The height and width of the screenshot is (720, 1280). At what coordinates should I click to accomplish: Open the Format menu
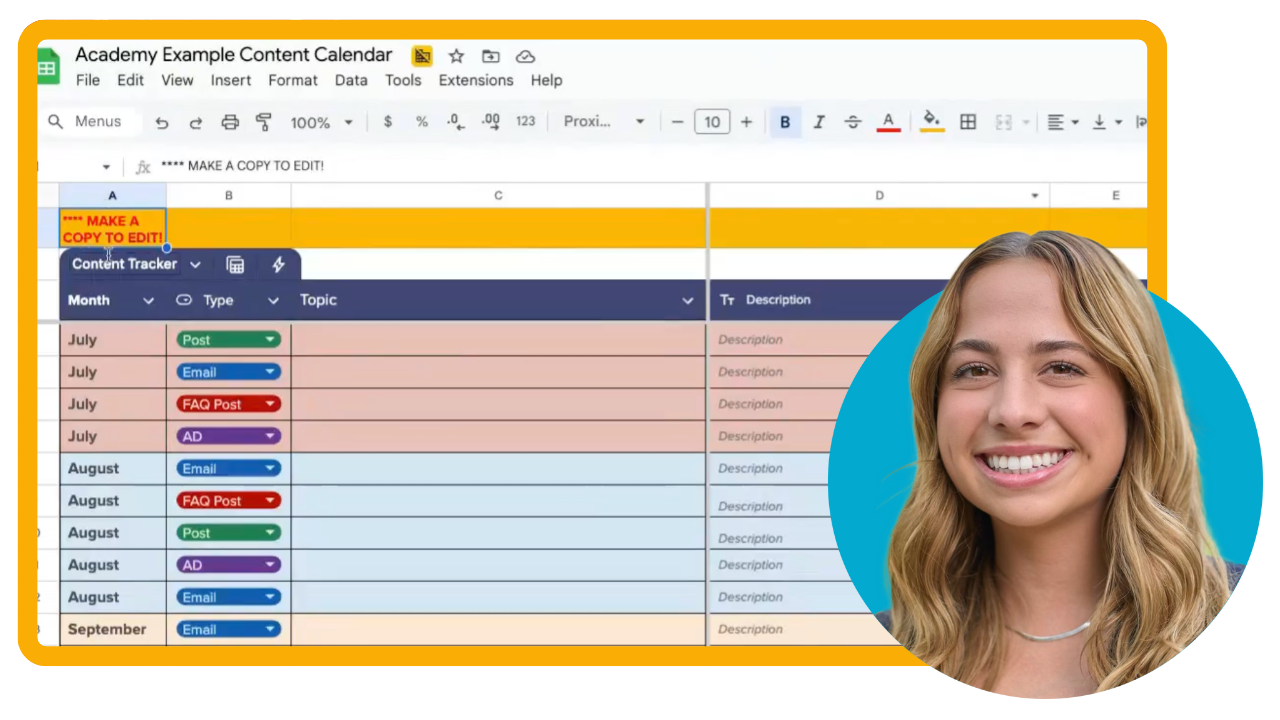pyautogui.click(x=292, y=80)
